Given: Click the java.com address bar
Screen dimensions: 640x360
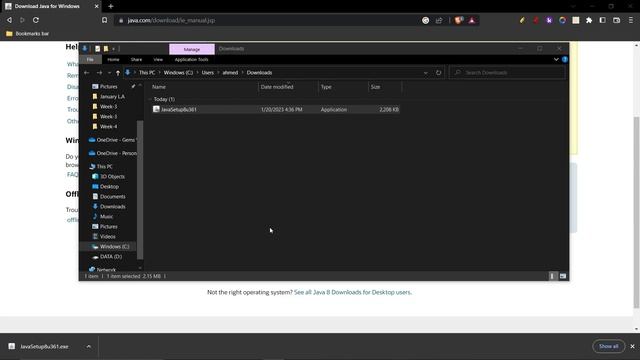Looking at the screenshot, I should click(x=269, y=20).
